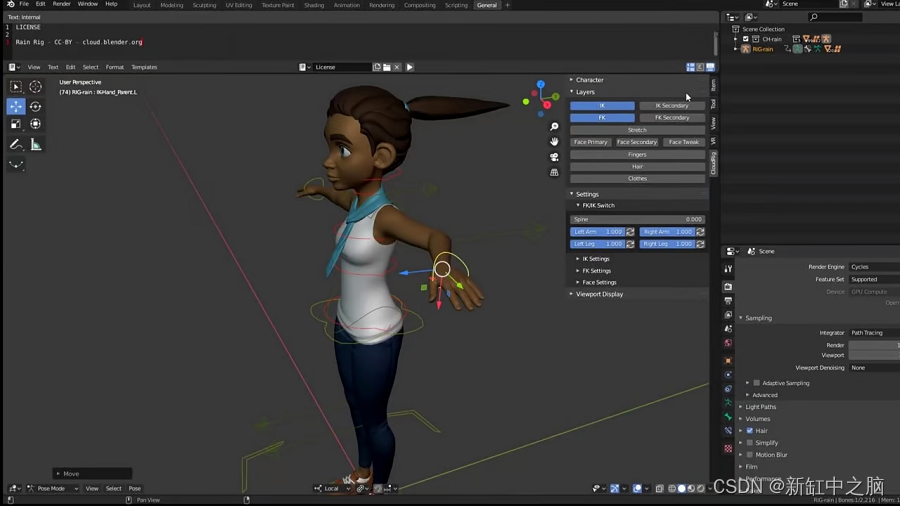Sync Left Arm FK/IK snap icon
Screen dimensions: 900x506
click(x=630, y=232)
